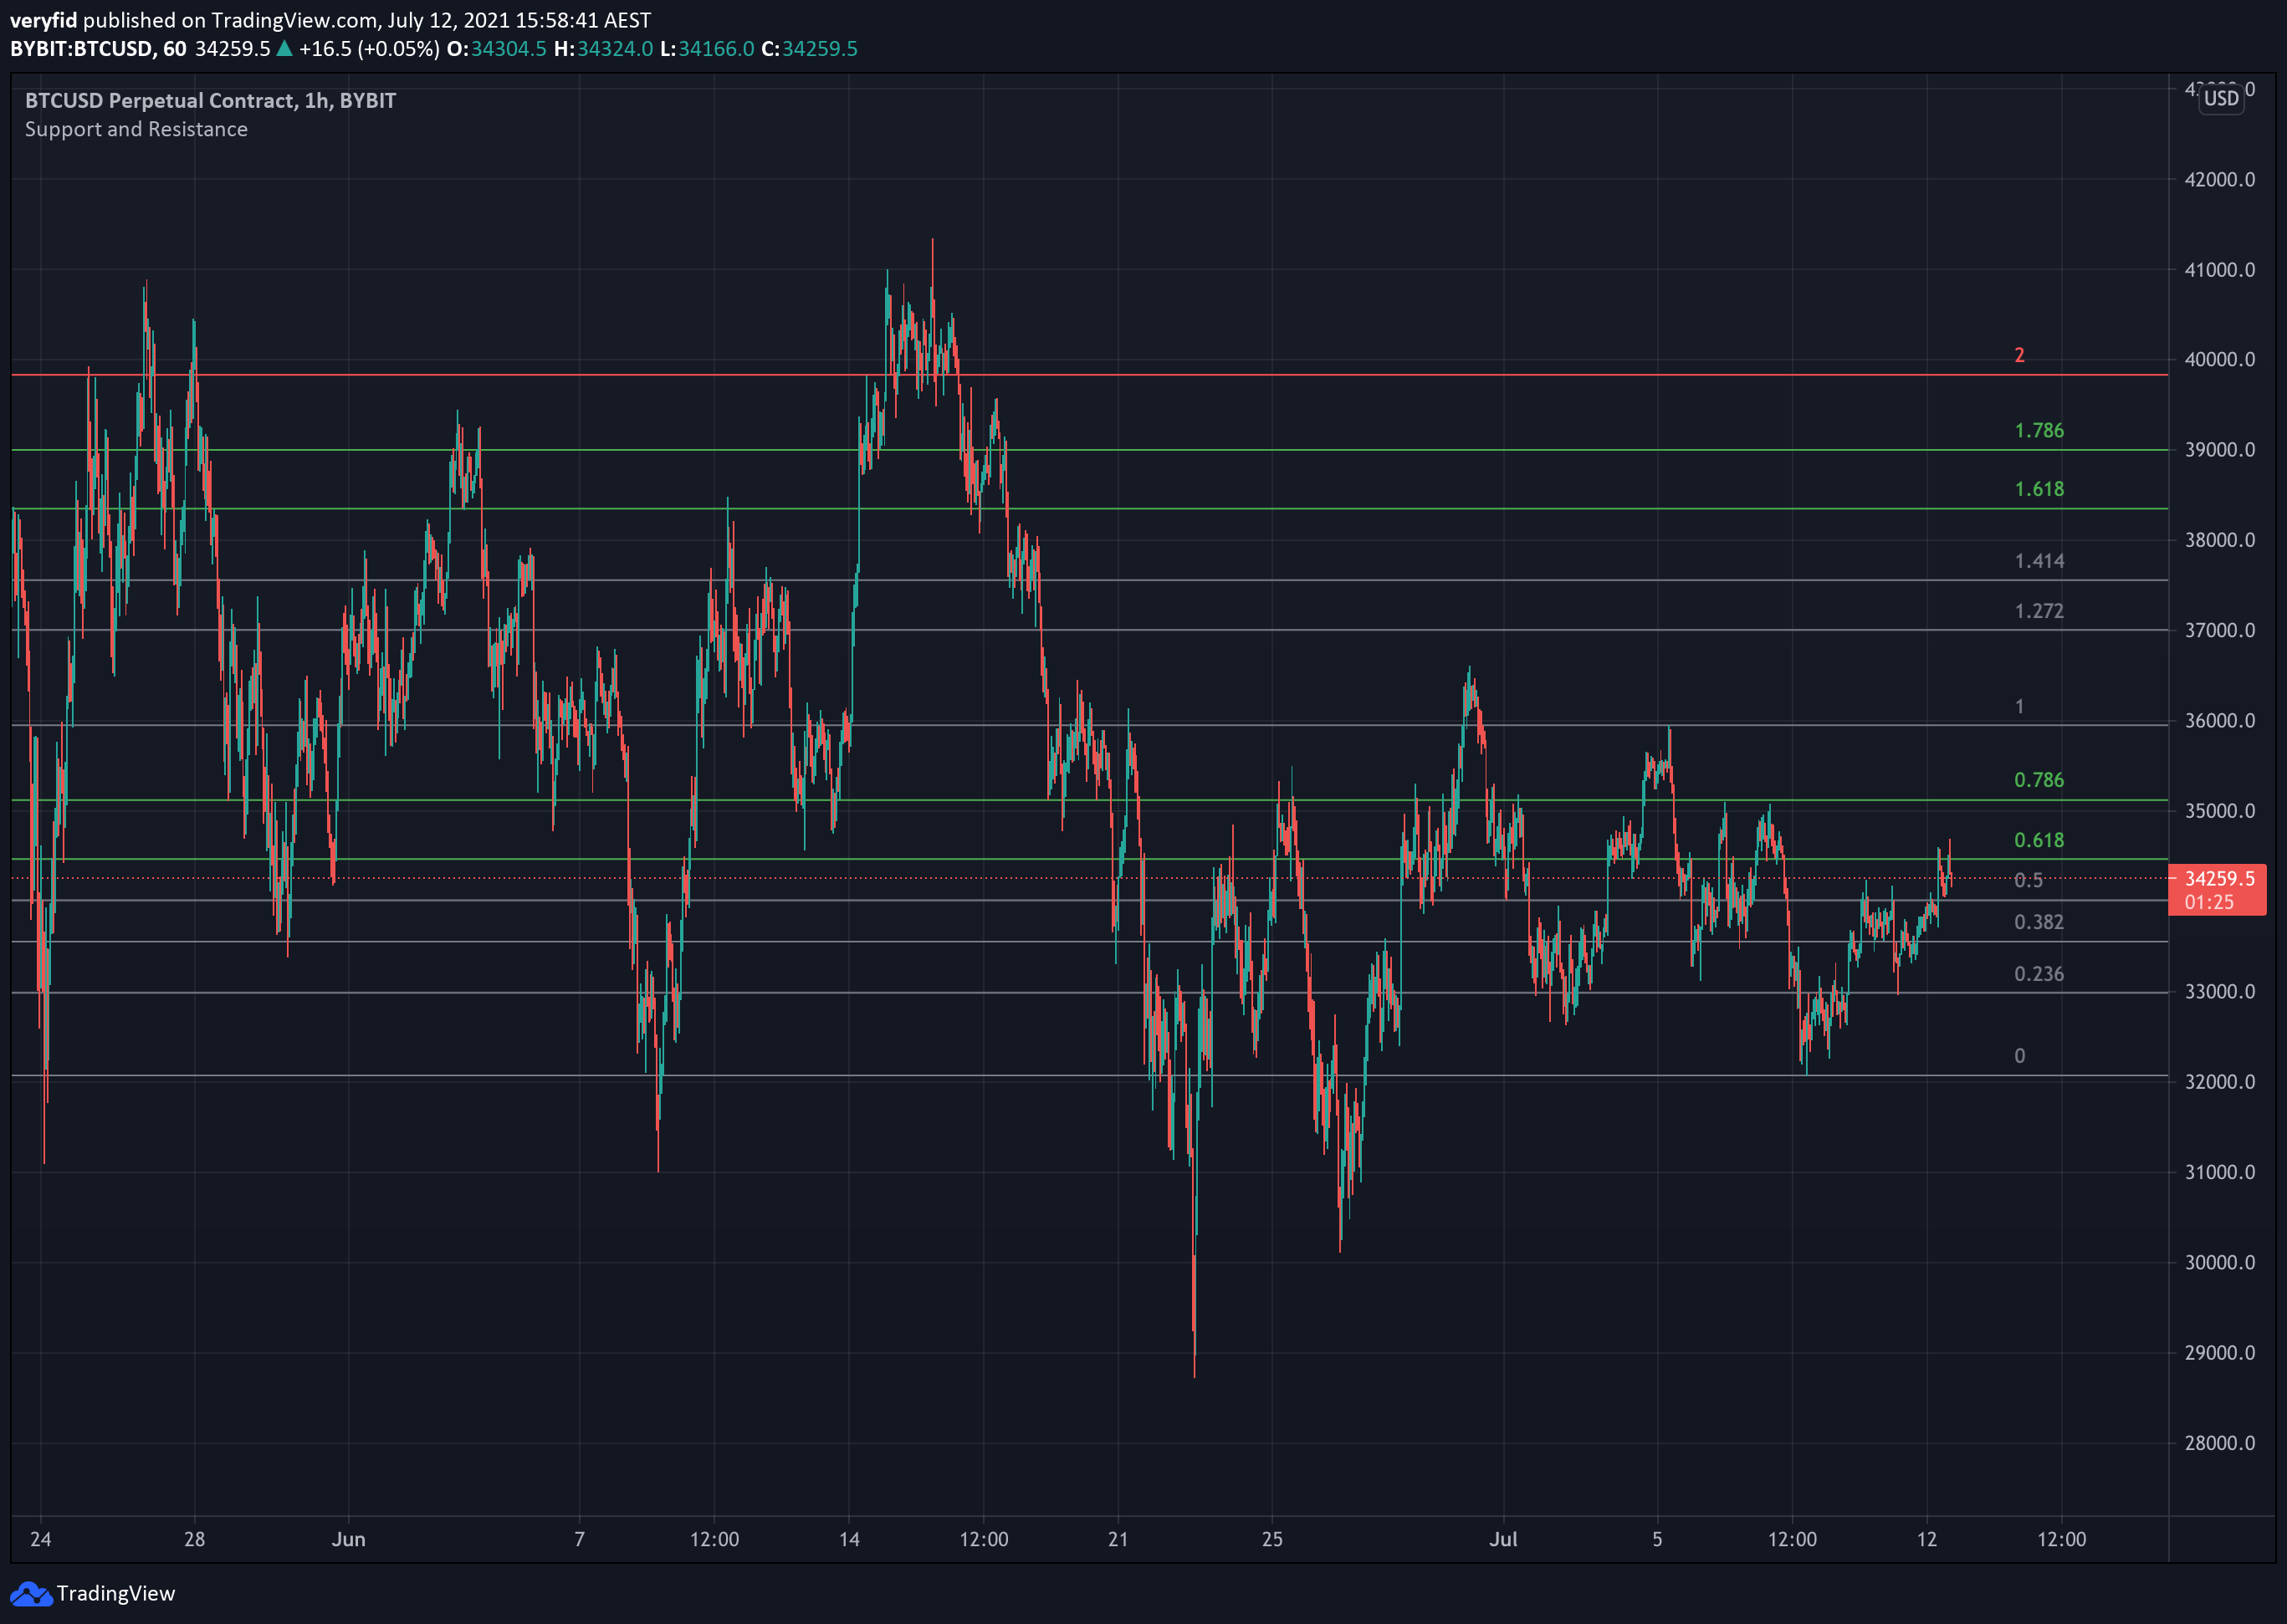Click the Fibonacci level label '0.618'
Viewport: 2287px width, 1624px height.
[2039, 840]
